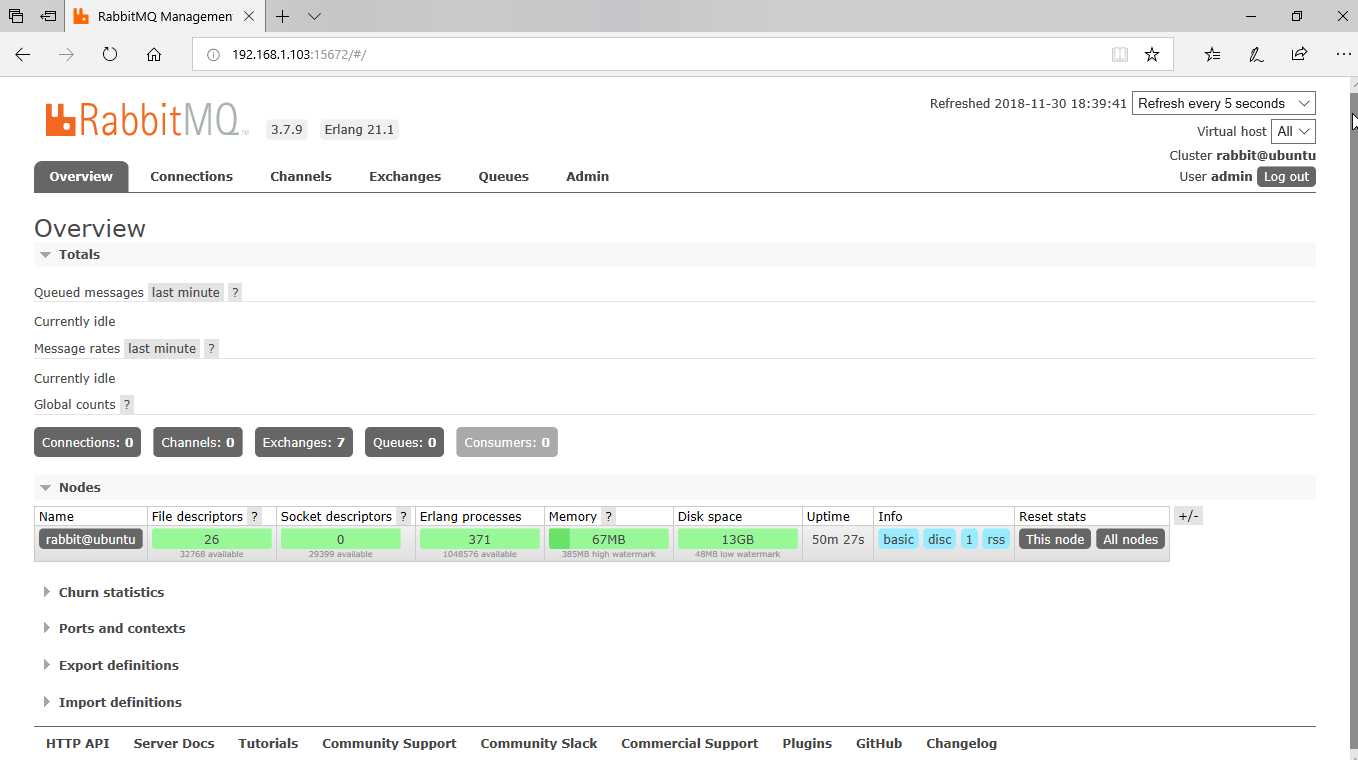Open the rabbit@ubuntu node link
The width and height of the screenshot is (1358, 760).
tap(90, 540)
